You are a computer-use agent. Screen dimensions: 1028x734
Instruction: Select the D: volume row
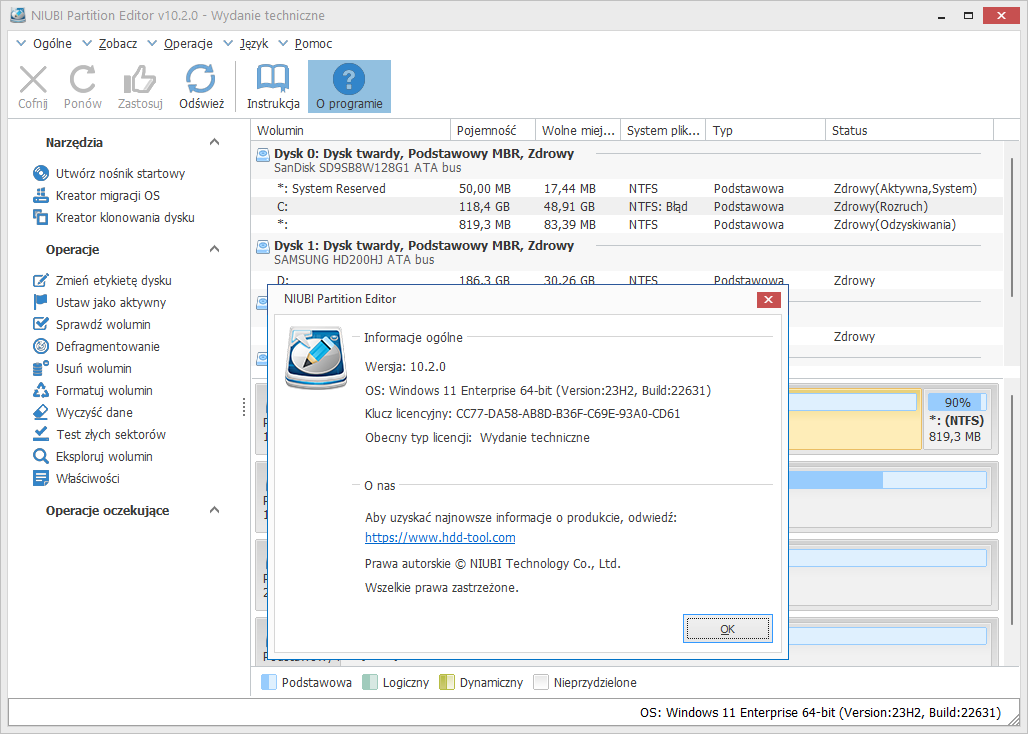[x=626, y=280]
